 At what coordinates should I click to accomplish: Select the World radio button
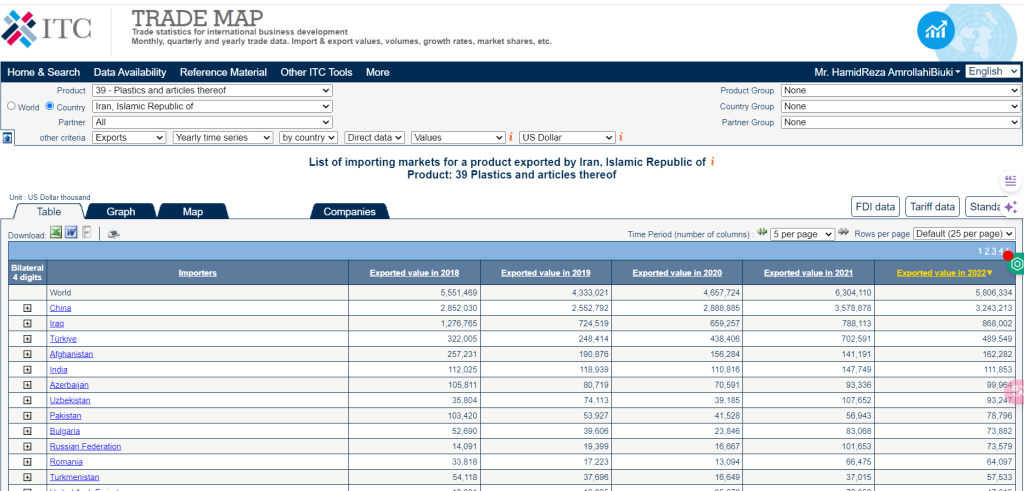tap(10, 106)
